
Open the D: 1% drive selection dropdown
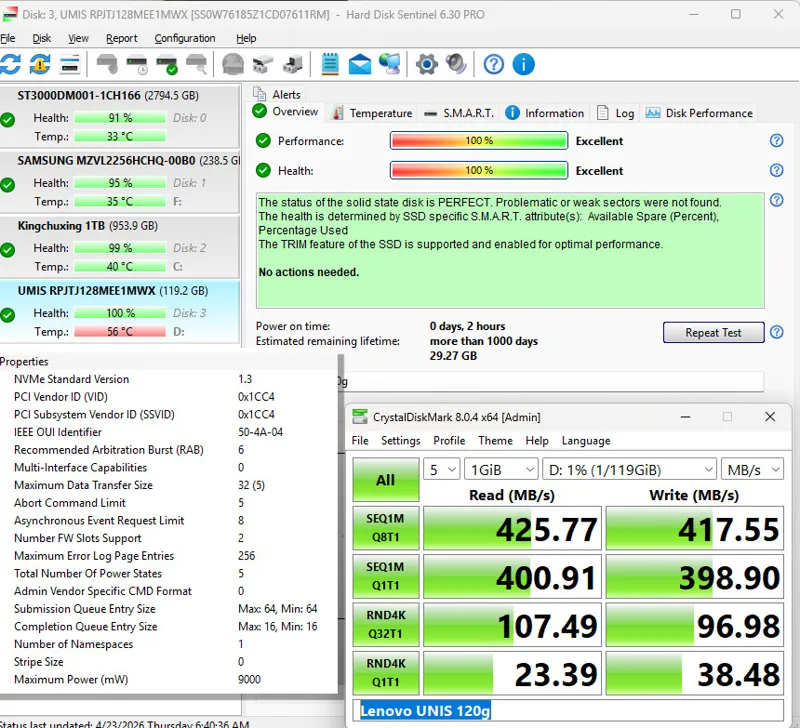[630, 469]
